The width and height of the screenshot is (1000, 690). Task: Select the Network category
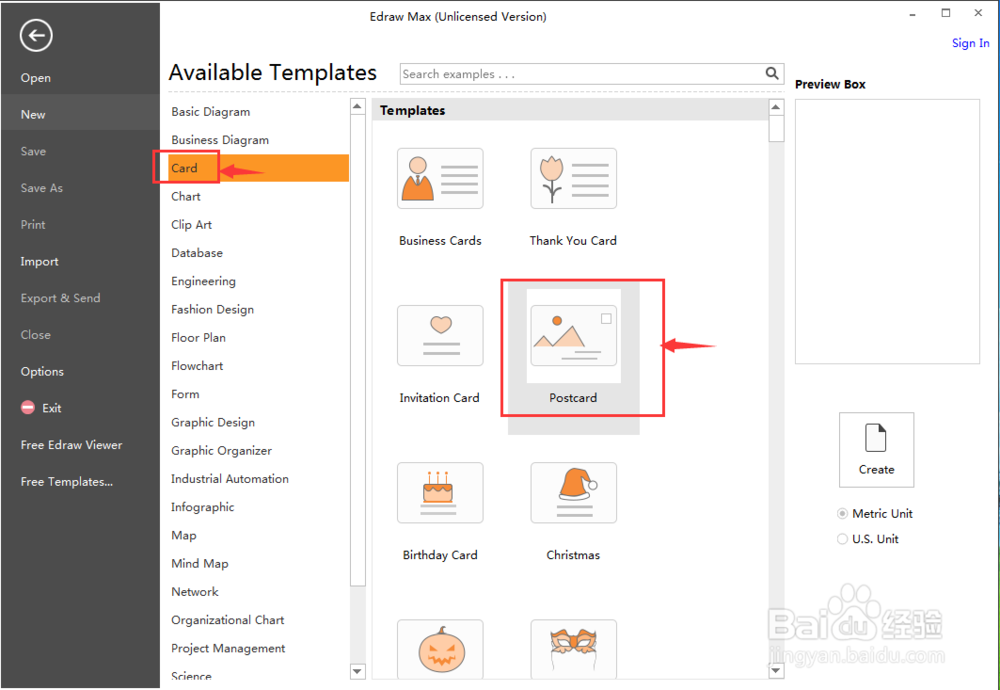[195, 592]
